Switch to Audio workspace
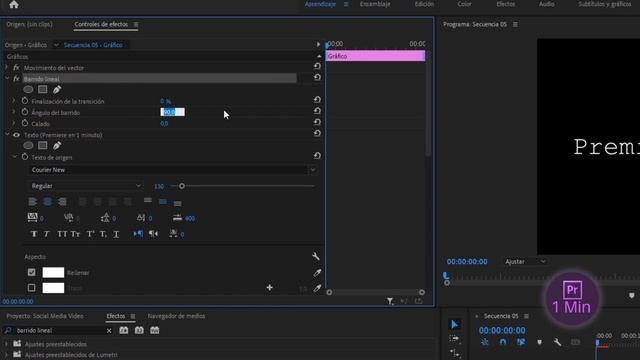Image resolution: width=640 pixels, height=360 pixels. (547, 4)
